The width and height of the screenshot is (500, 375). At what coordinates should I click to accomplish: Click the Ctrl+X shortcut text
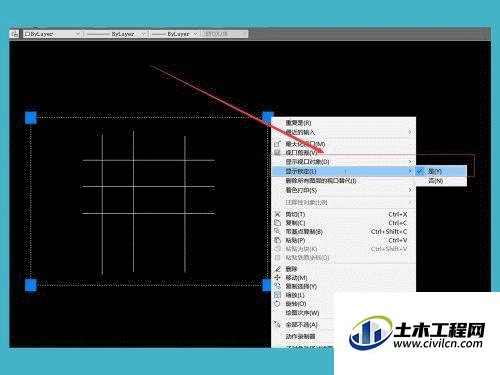[398, 214]
